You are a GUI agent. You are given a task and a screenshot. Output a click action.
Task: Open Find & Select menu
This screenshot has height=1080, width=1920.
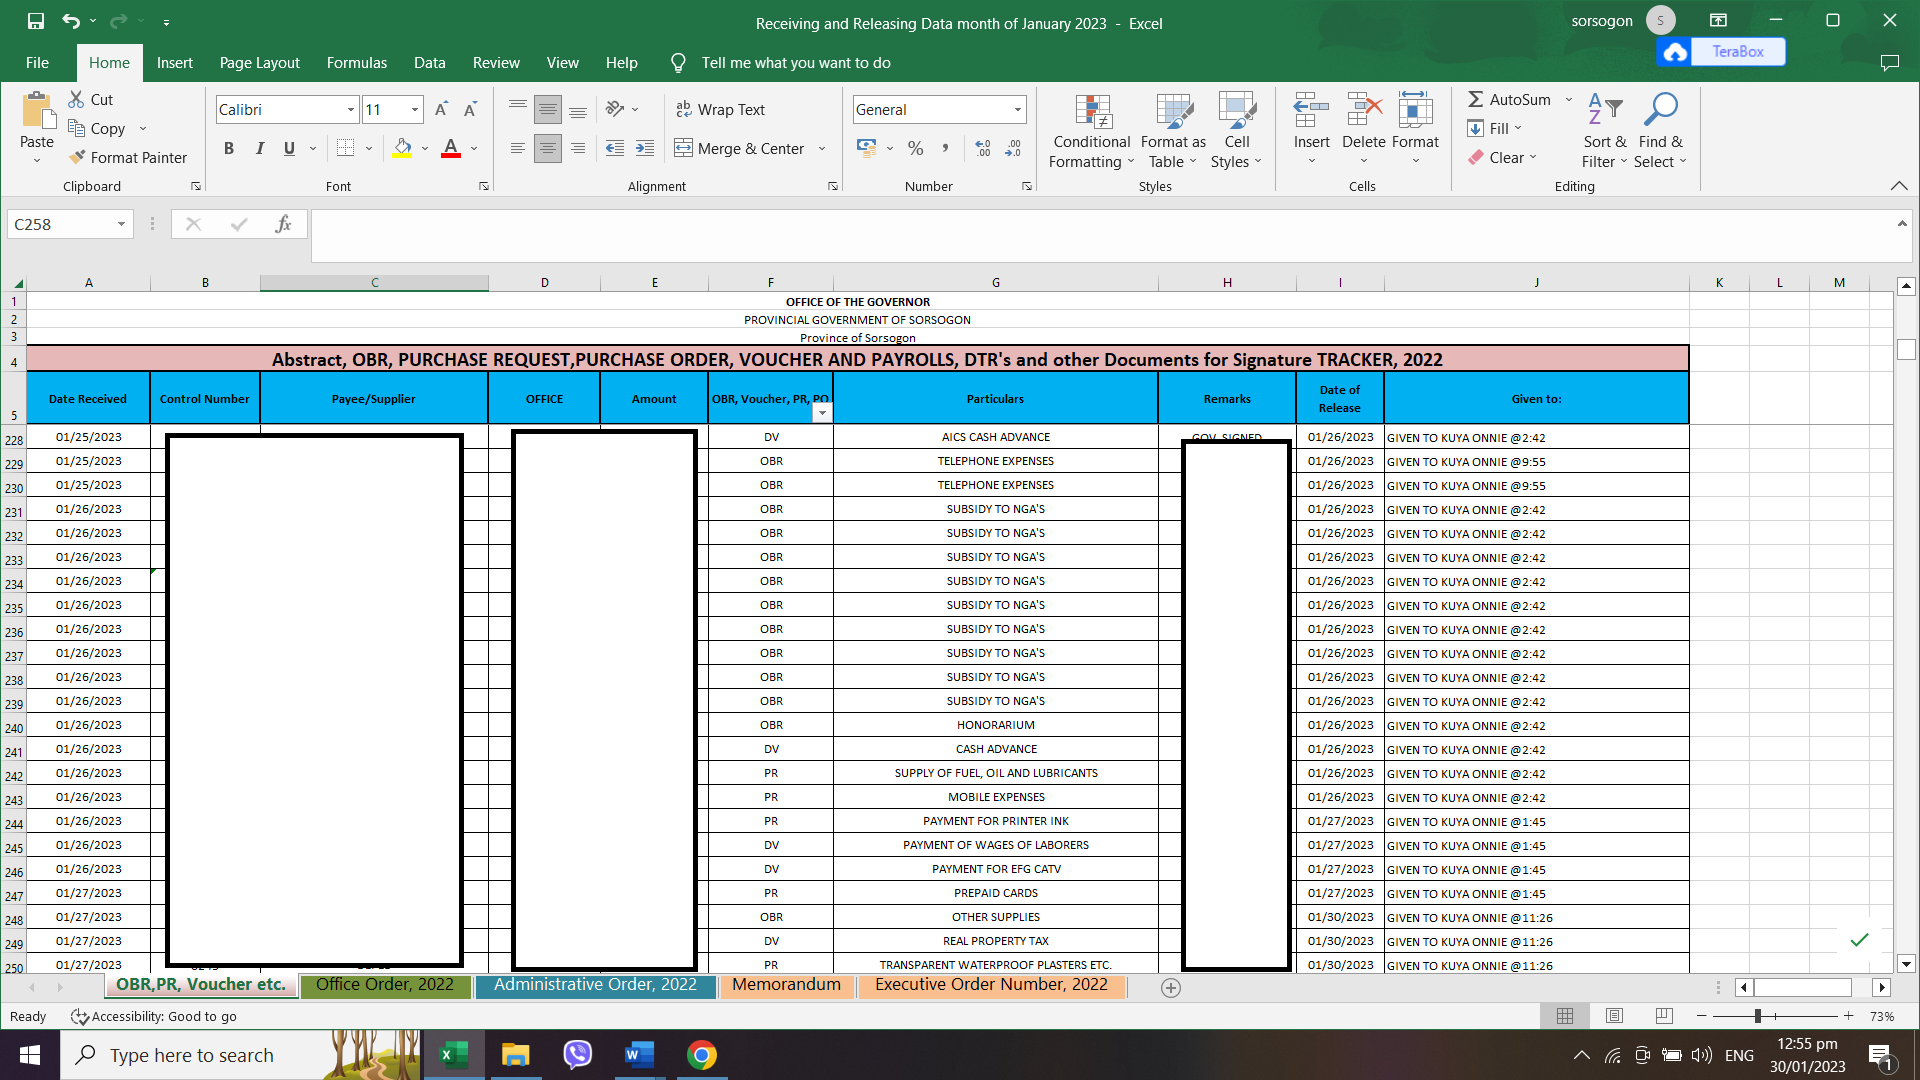[x=1660, y=131]
